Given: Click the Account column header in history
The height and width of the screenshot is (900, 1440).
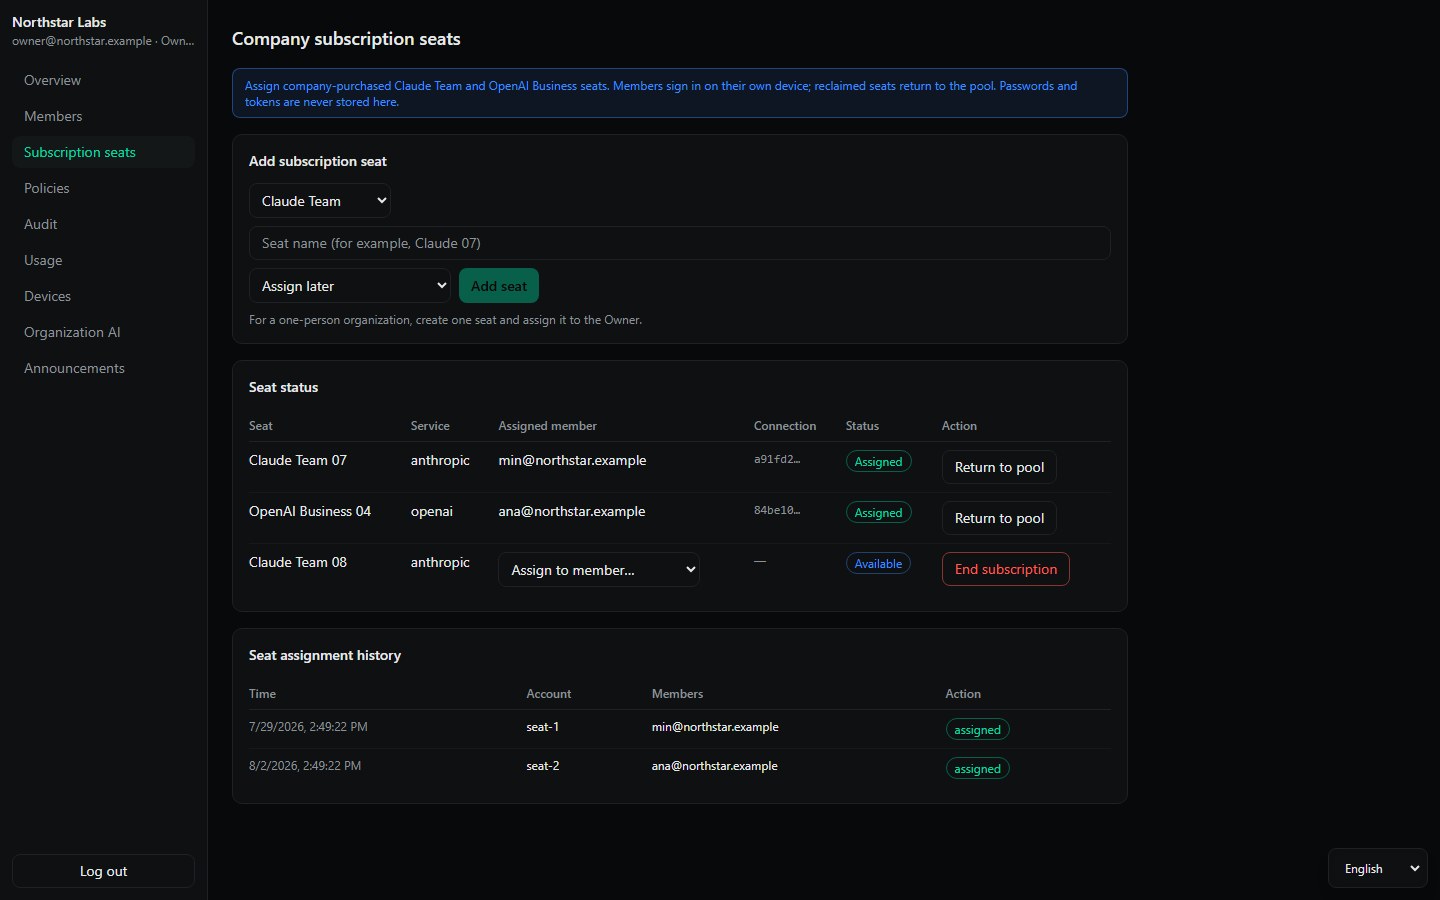Looking at the screenshot, I should (x=549, y=694).
